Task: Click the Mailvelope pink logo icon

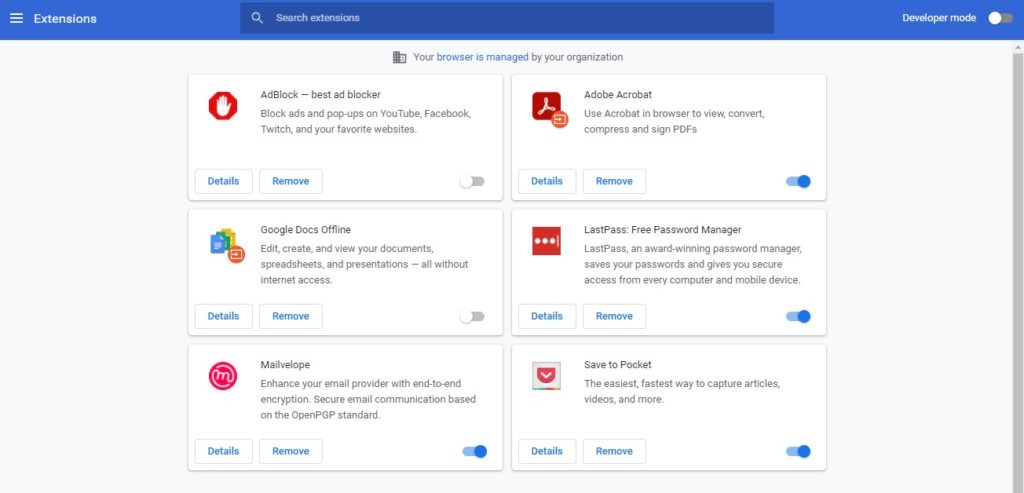Action: pyautogui.click(x=223, y=376)
